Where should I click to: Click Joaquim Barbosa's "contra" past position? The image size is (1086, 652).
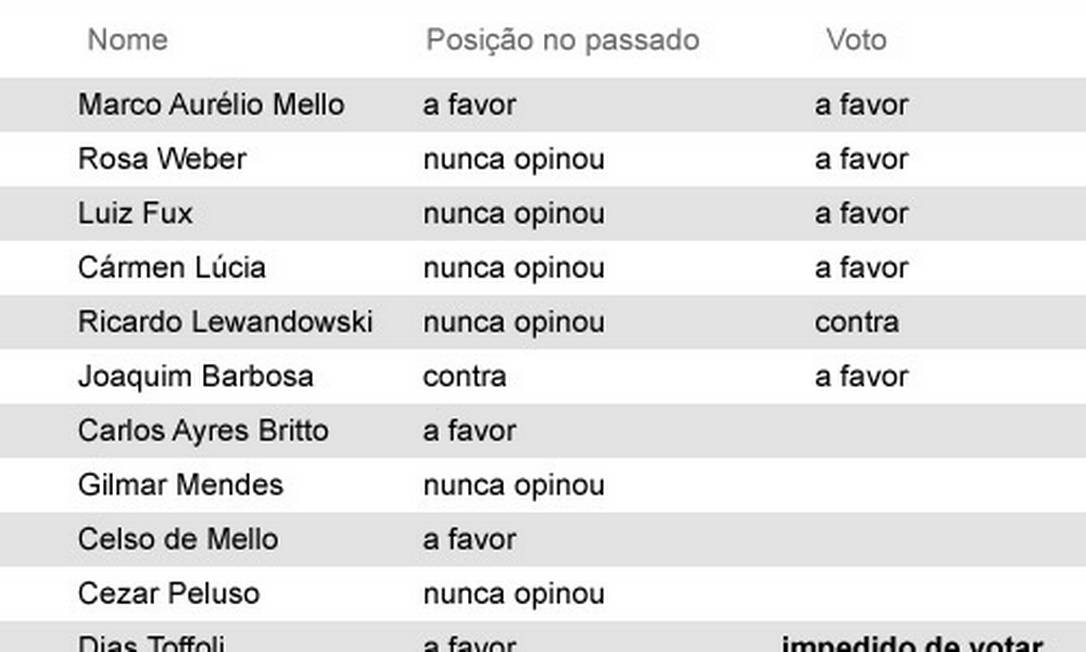tap(464, 376)
